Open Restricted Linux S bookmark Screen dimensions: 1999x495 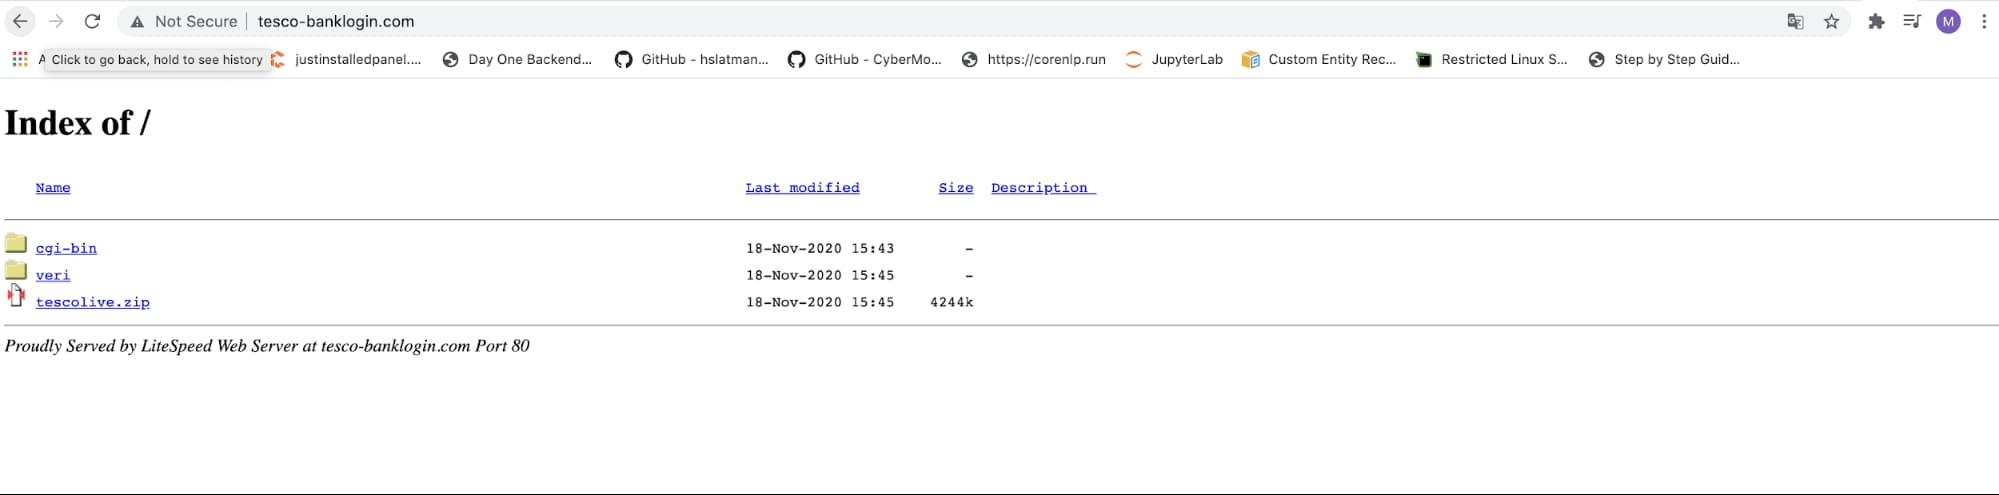1492,59
